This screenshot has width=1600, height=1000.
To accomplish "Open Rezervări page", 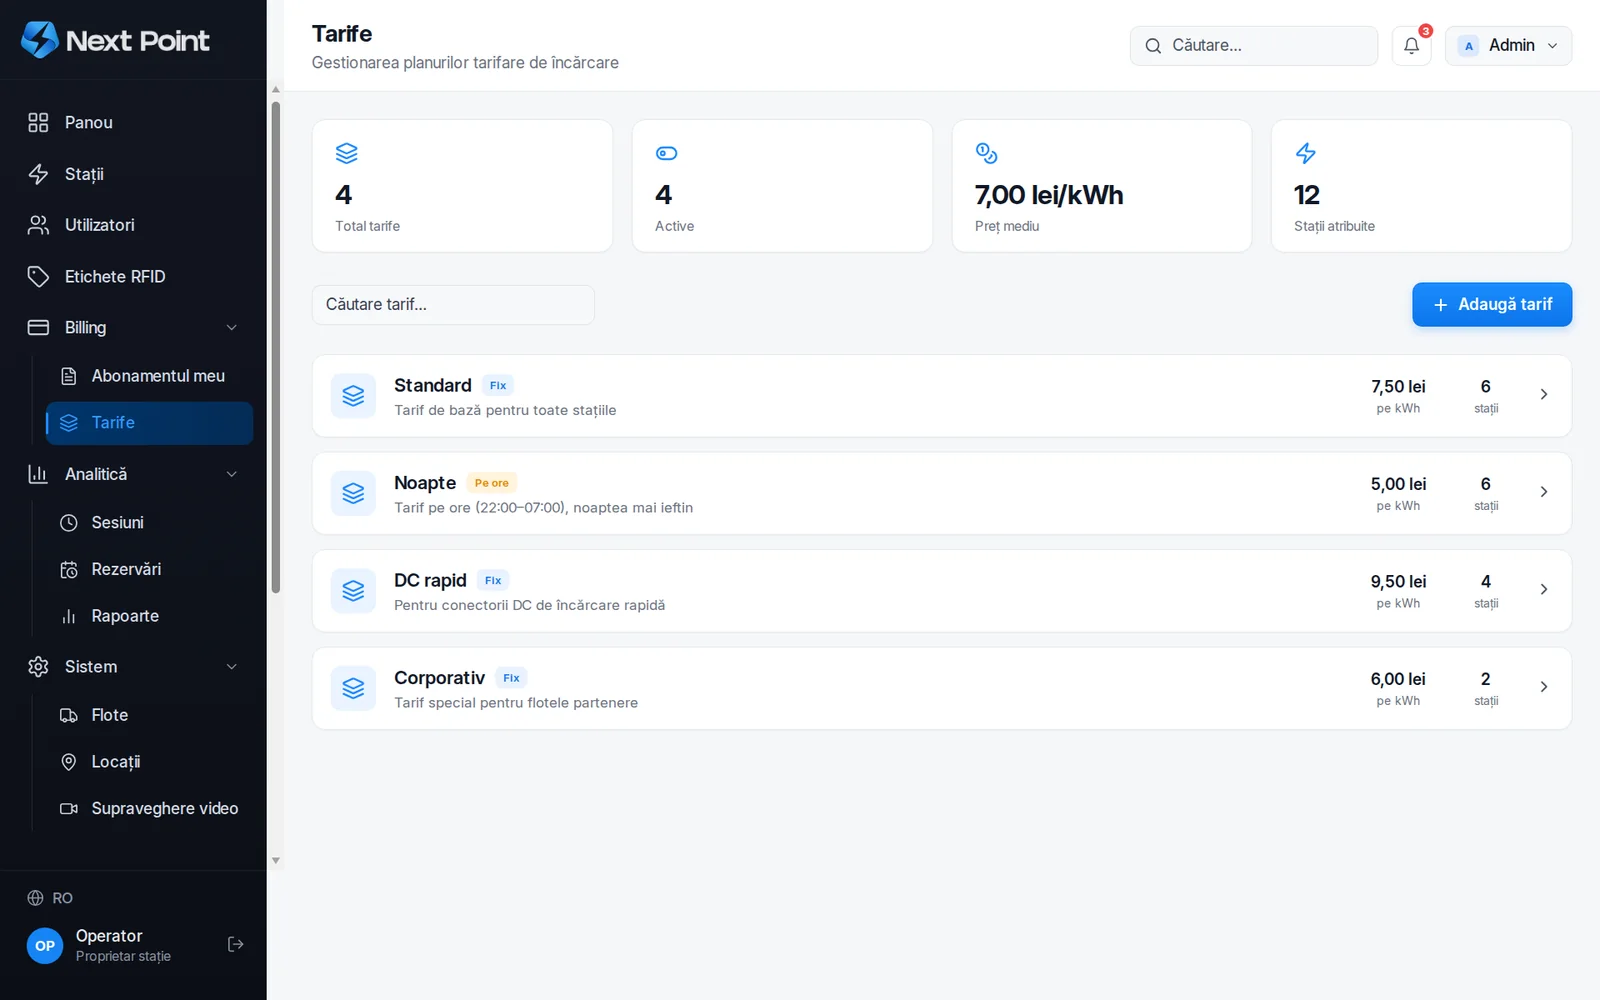I will click(x=149, y=569).
